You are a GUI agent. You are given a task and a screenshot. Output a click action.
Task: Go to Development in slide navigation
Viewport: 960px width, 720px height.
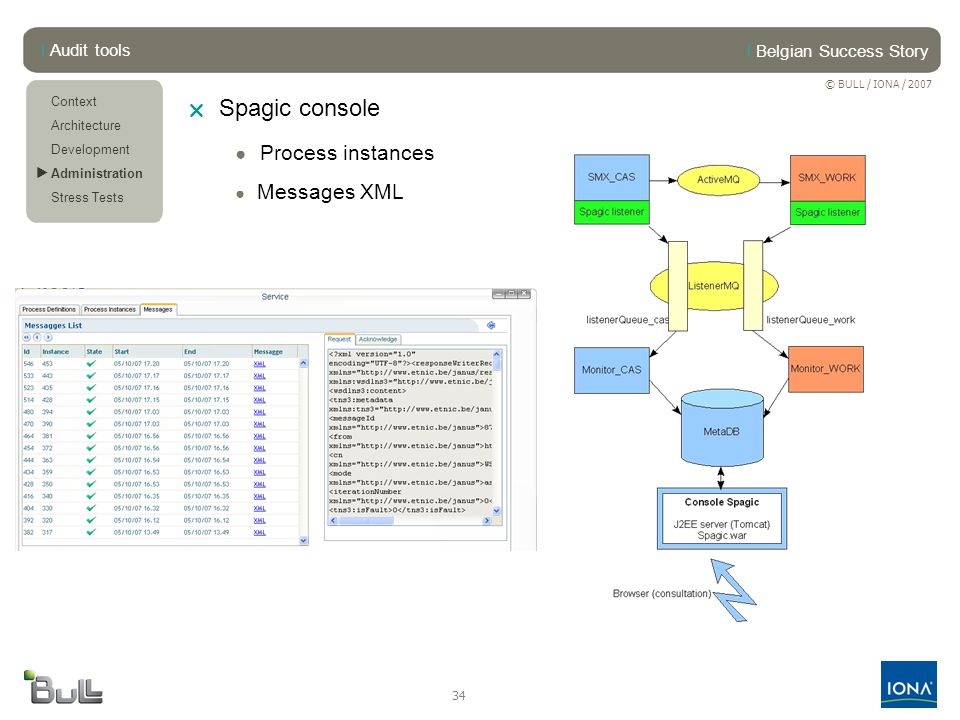click(90, 149)
